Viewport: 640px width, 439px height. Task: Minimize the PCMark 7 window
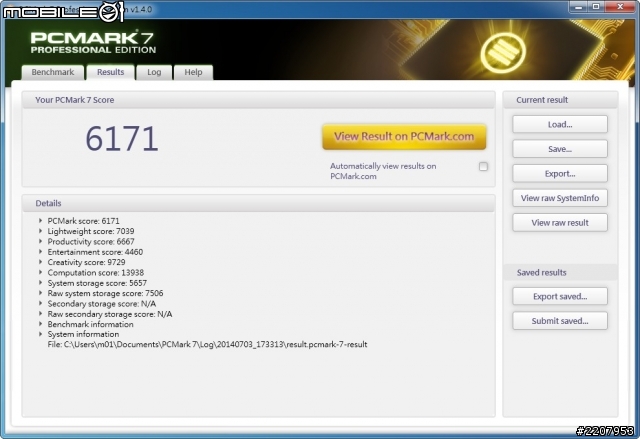(578, 7)
